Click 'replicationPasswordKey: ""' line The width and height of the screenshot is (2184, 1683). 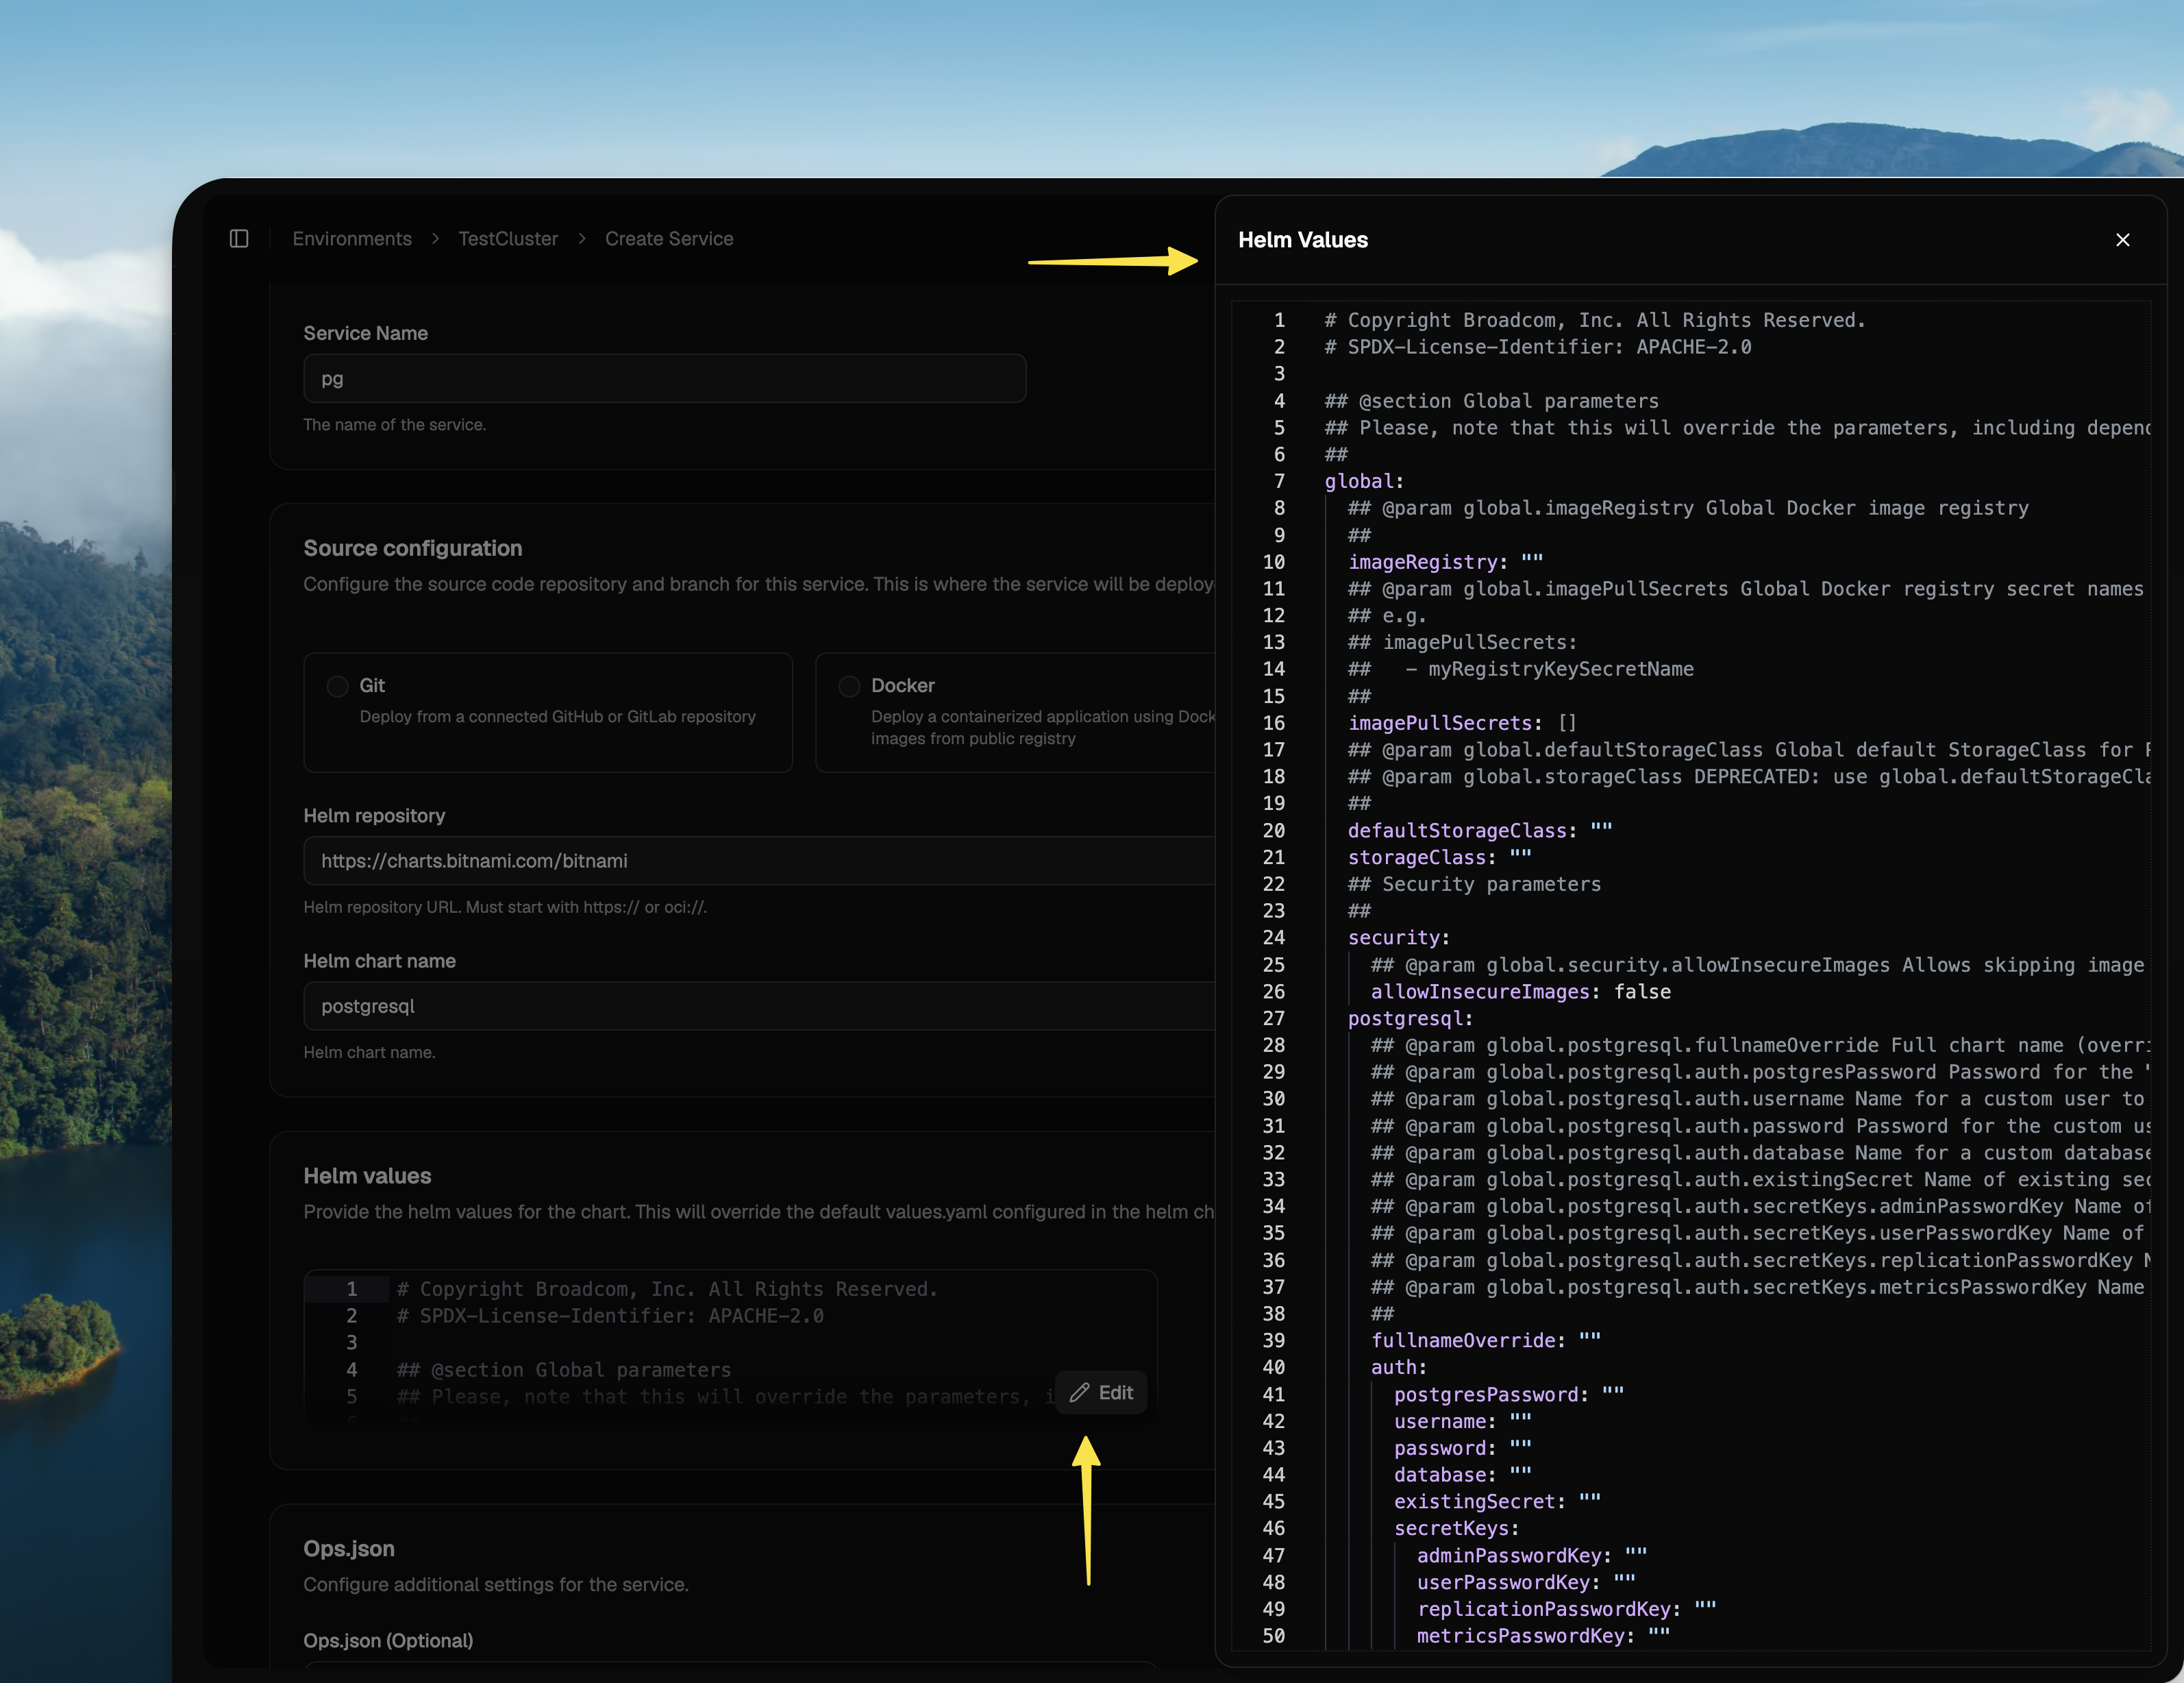coord(1566,1609)
